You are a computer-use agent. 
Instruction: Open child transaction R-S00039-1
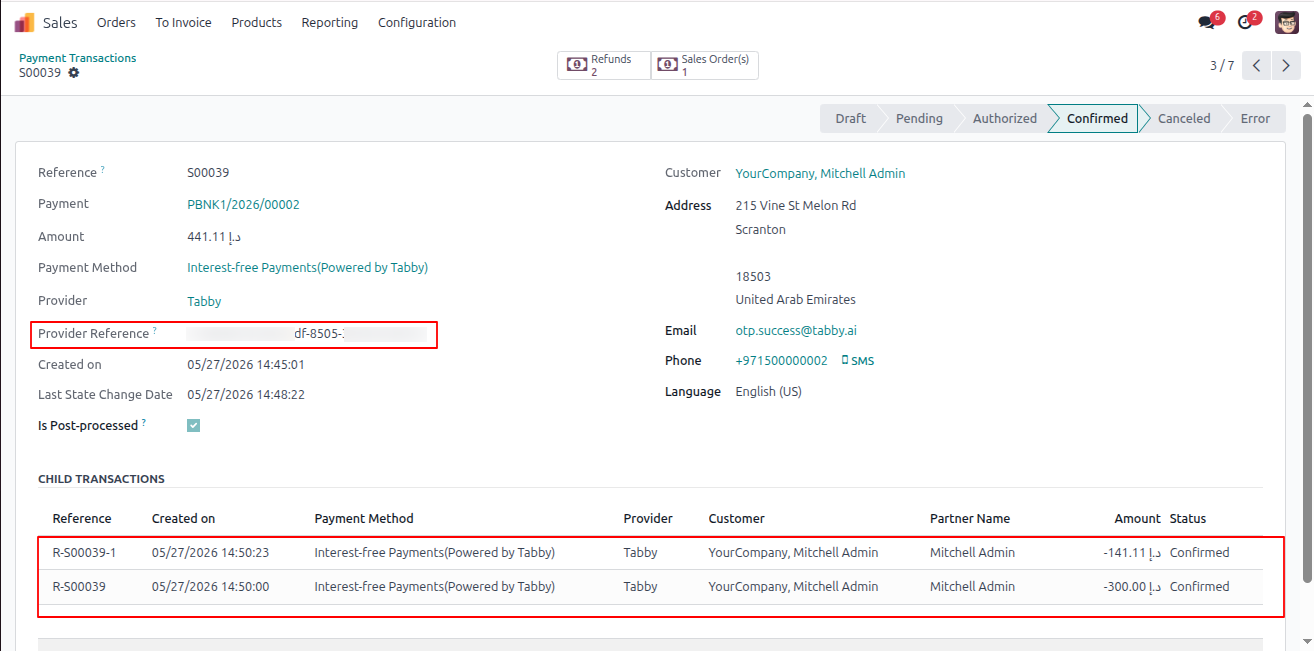[x=84, y=552]
